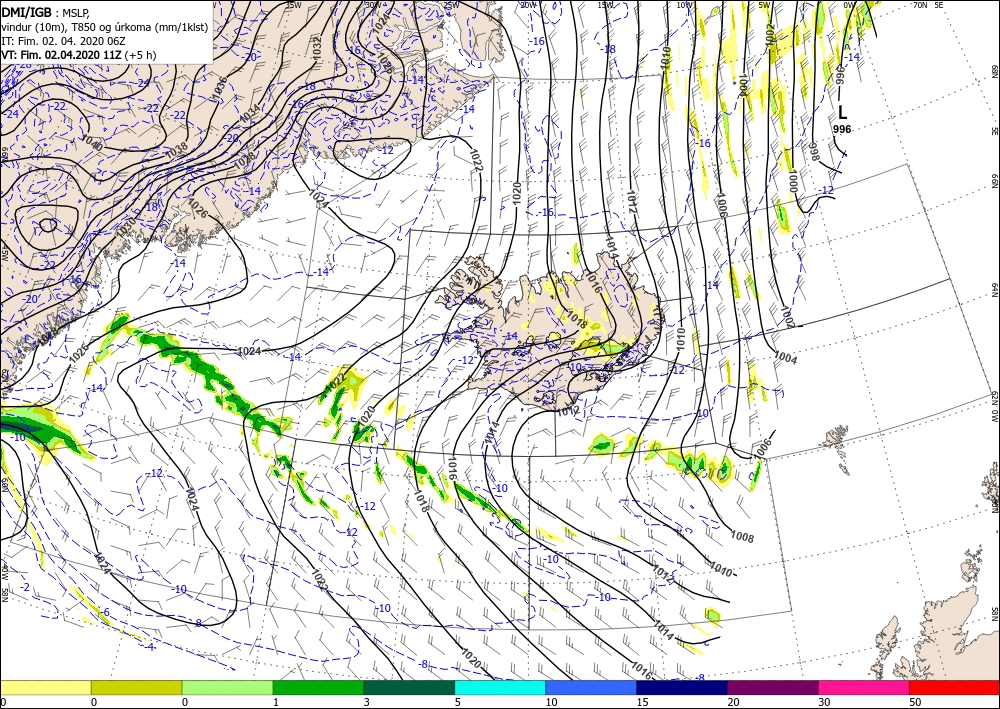Pick the bright blue legend swatch
The image size is (1000, 709).
click(x=591, y=687)
